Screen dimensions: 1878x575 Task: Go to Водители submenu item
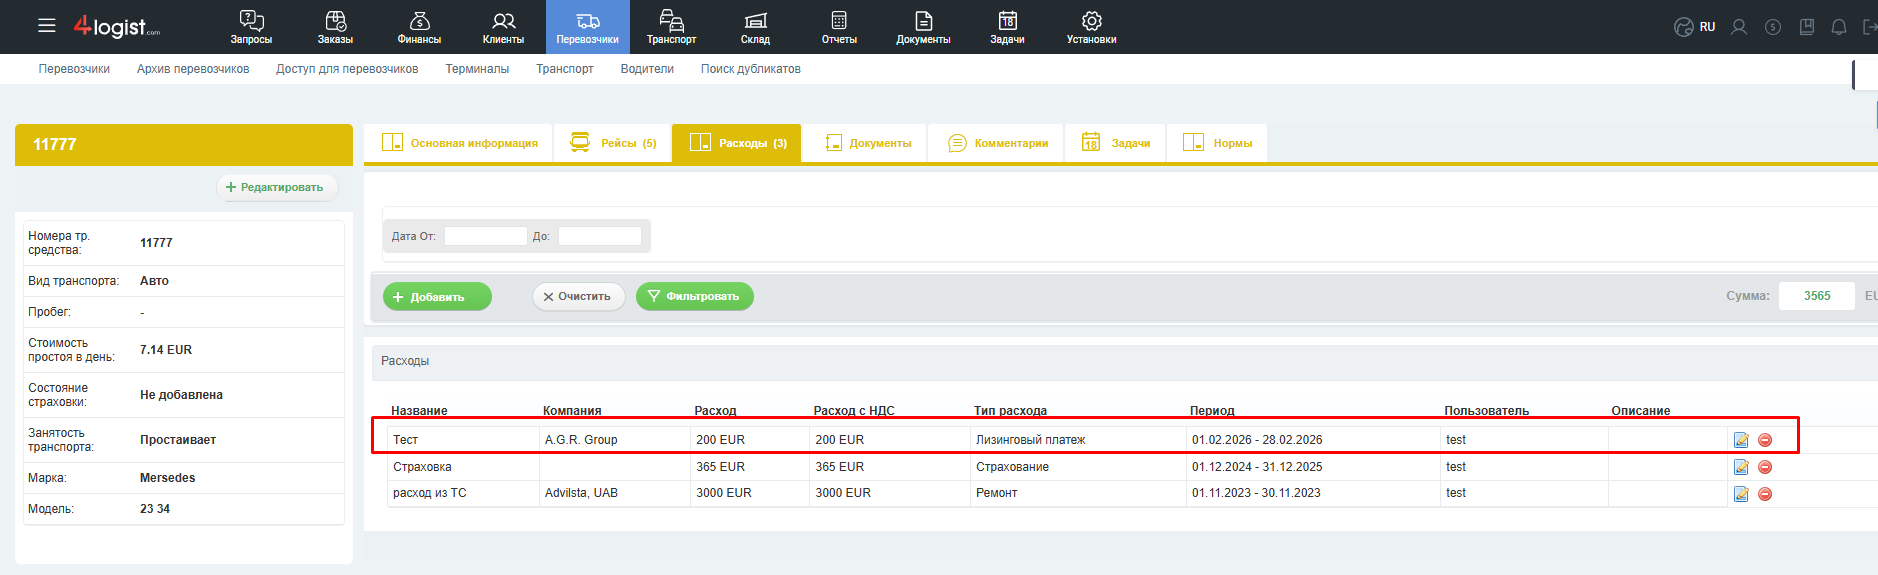647,69
